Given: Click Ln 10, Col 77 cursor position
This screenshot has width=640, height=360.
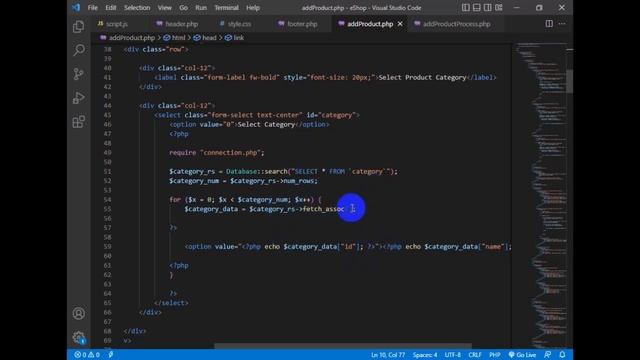Looking at the screenshot, I should 388,355.
